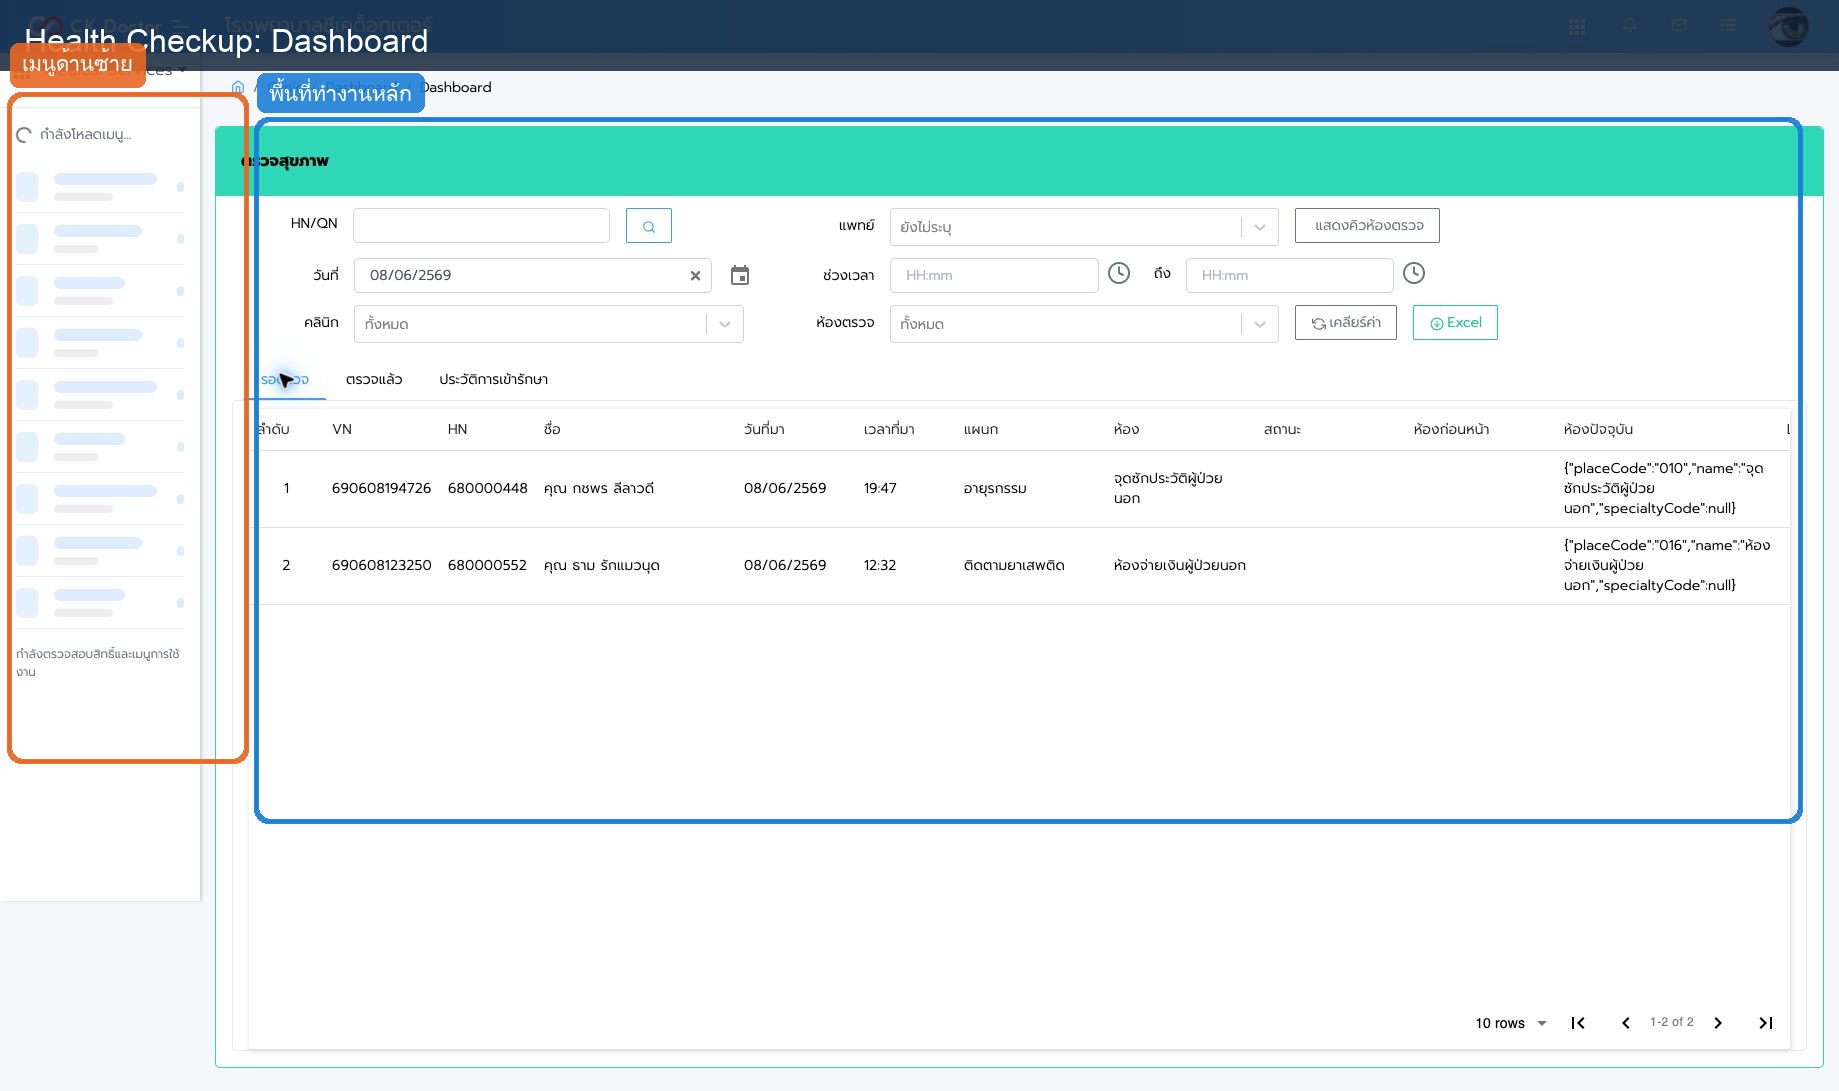The width and height of the screenshot is (1839, 1091).
Task: Open the calendar date picker icon
Action: pos(740,275)
